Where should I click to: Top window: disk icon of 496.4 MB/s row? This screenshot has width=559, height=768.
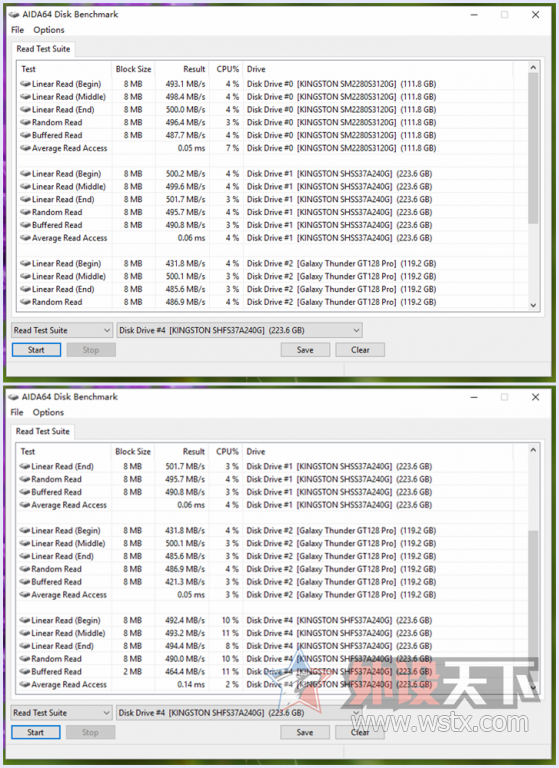tap(25, 122)
